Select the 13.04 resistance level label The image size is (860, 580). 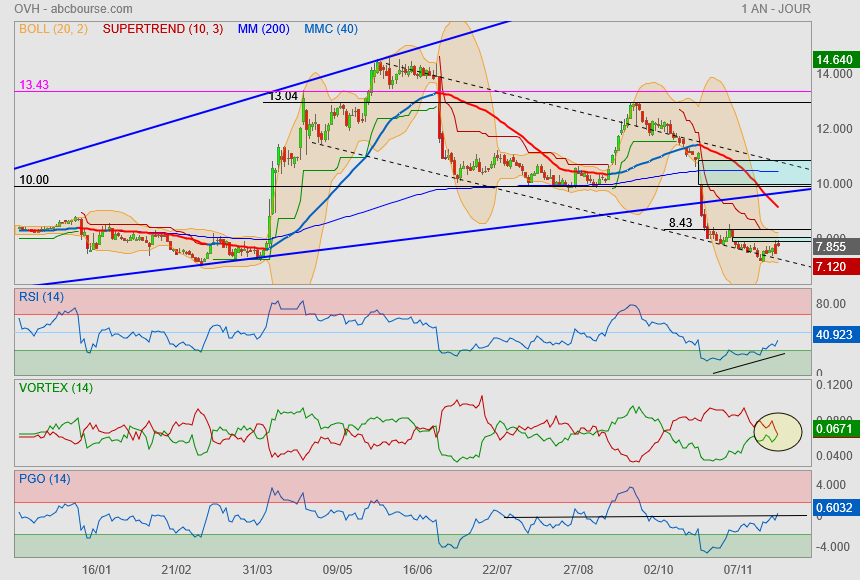pyautogui.click(x=284, y=96)
